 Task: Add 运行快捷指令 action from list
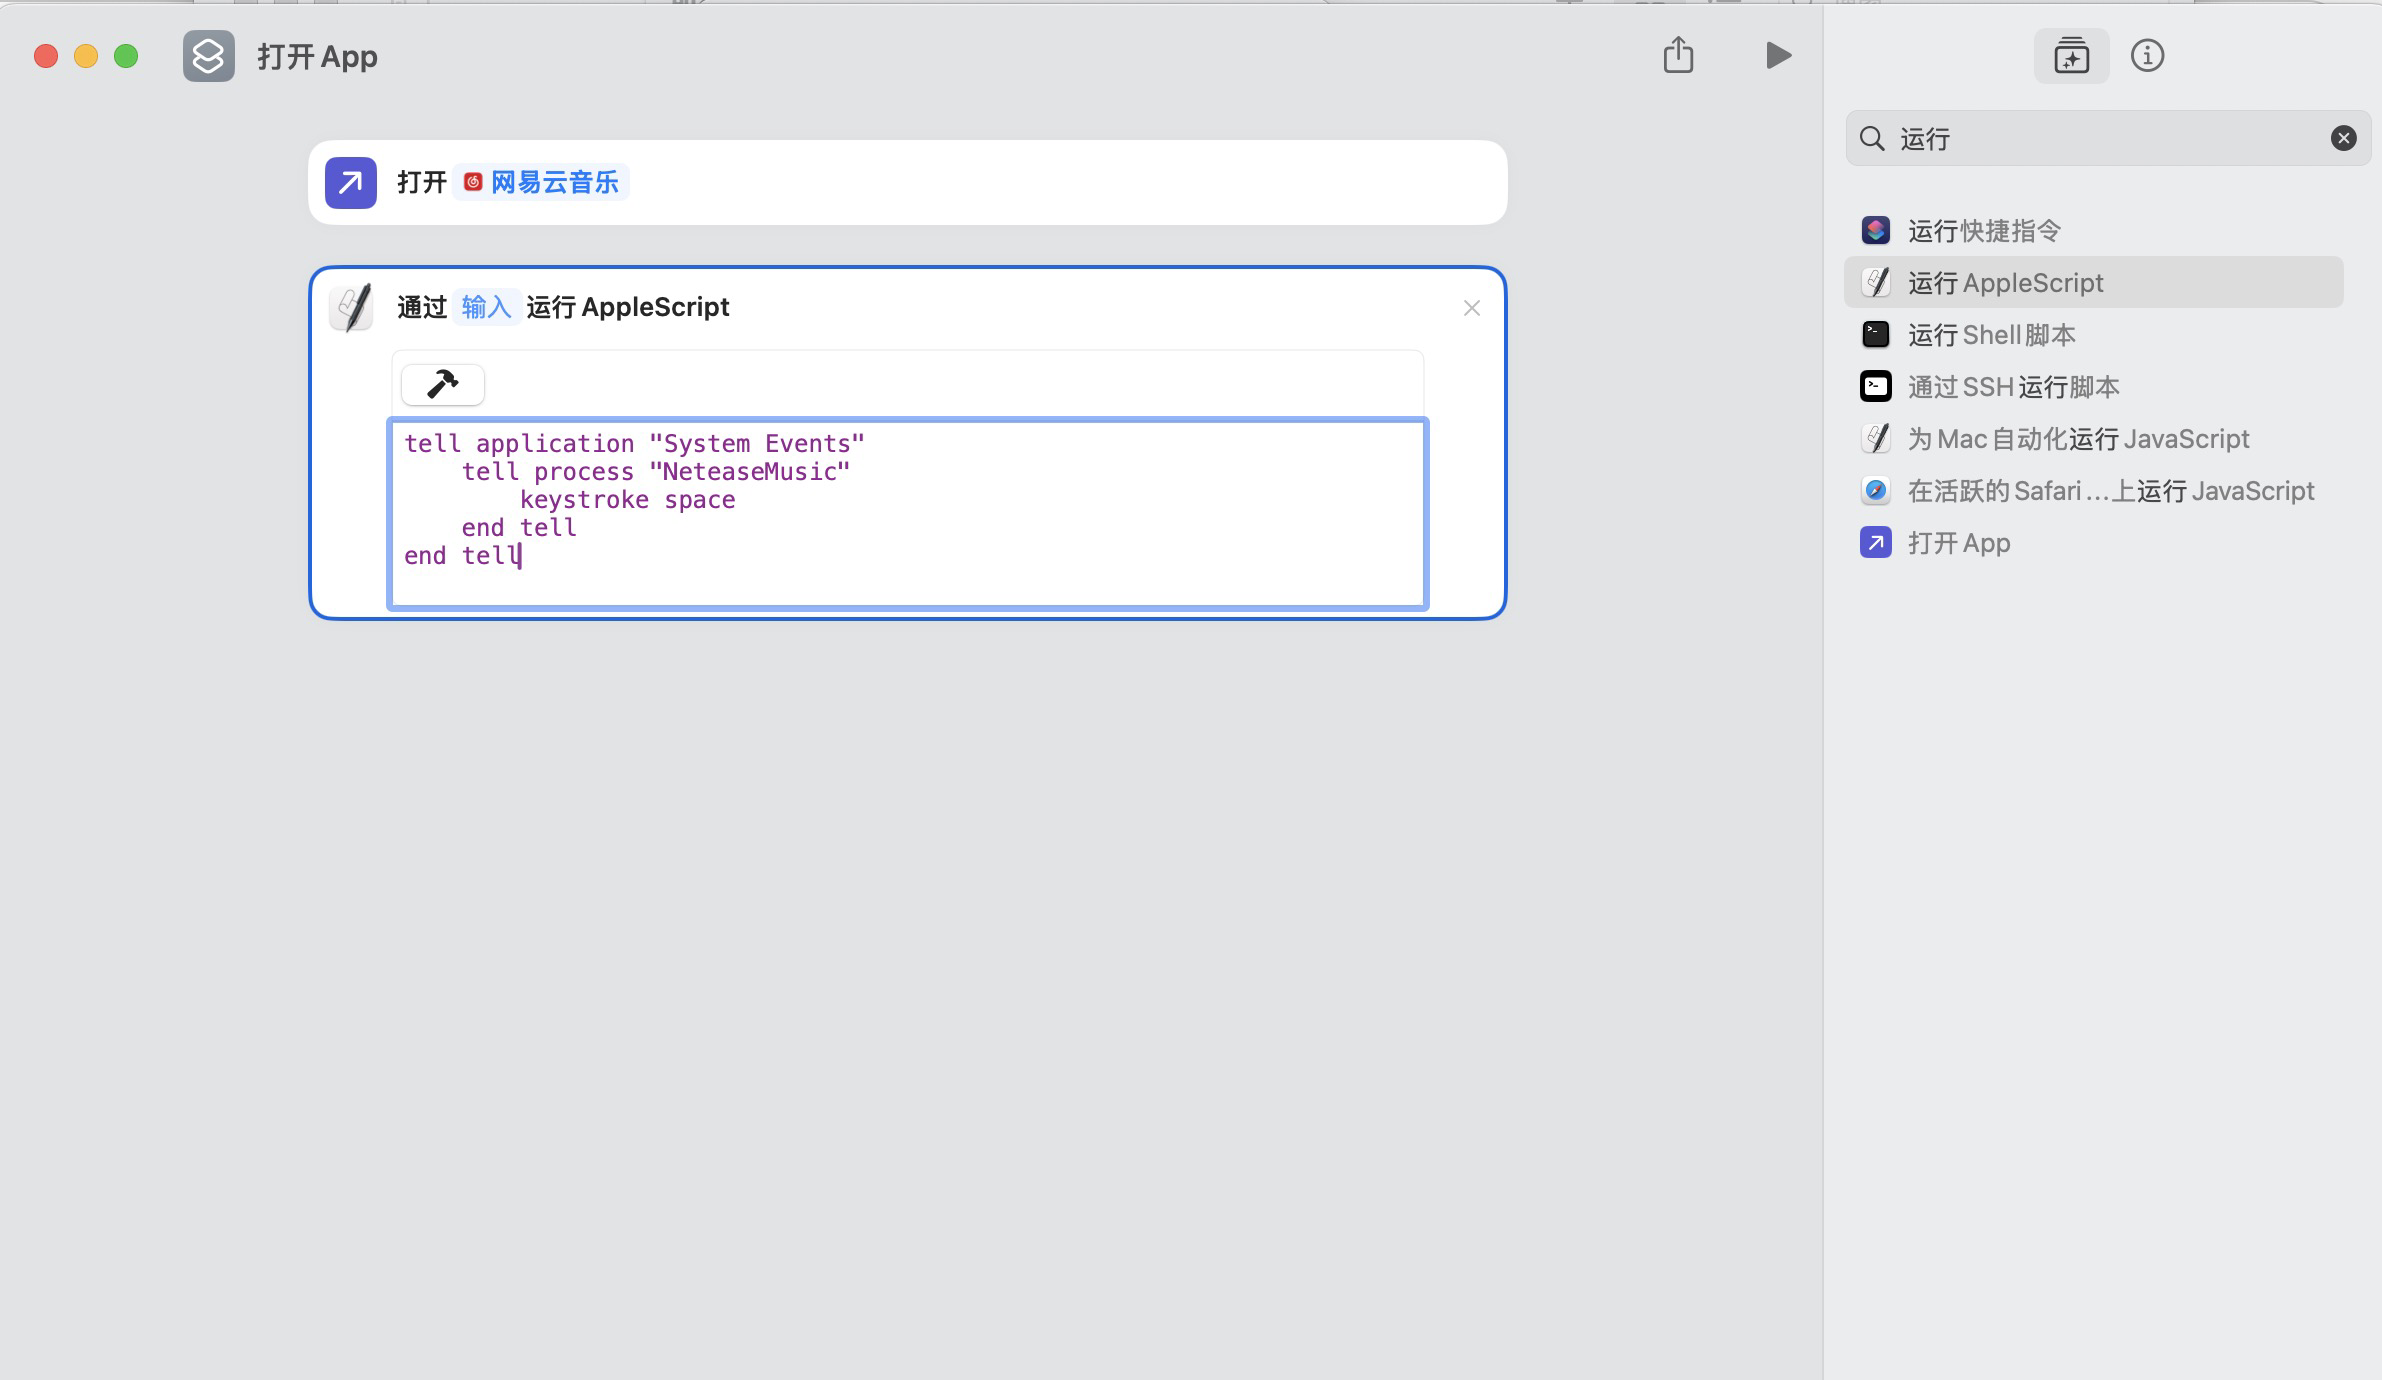point(1983,231)
